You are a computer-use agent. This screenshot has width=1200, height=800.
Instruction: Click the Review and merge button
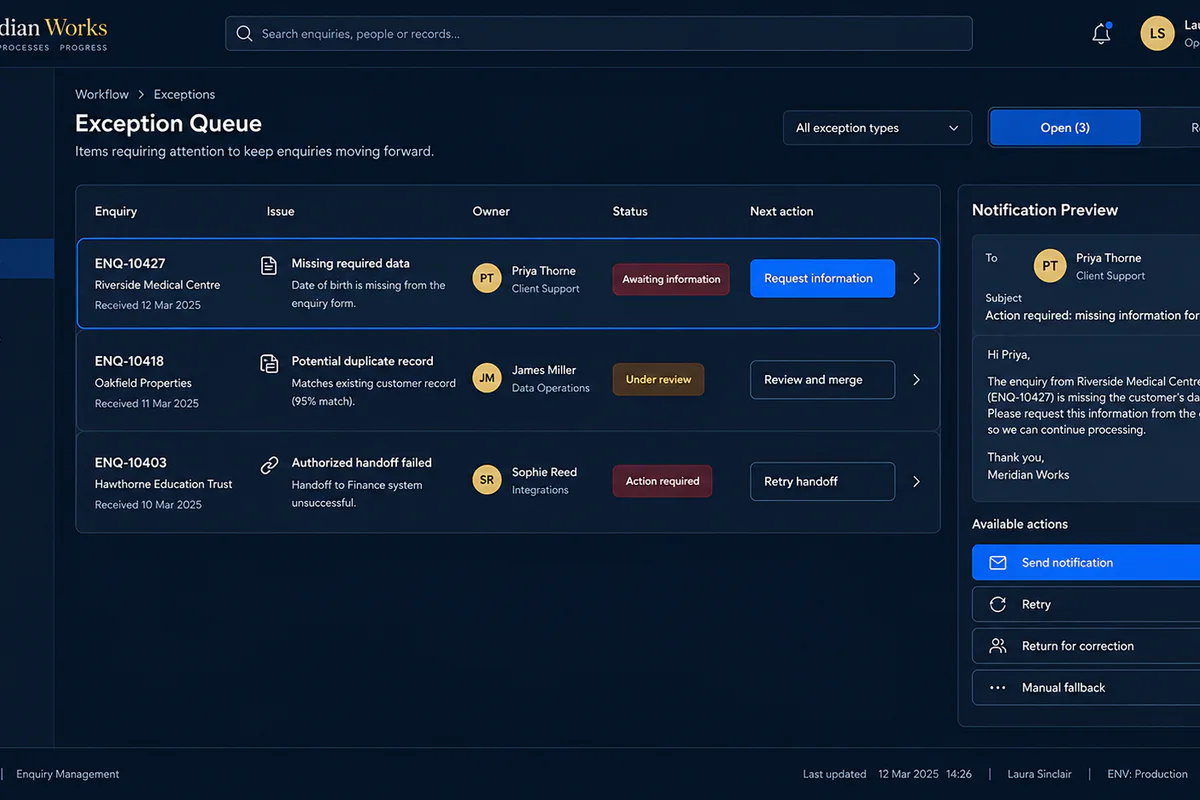point(822,380)
